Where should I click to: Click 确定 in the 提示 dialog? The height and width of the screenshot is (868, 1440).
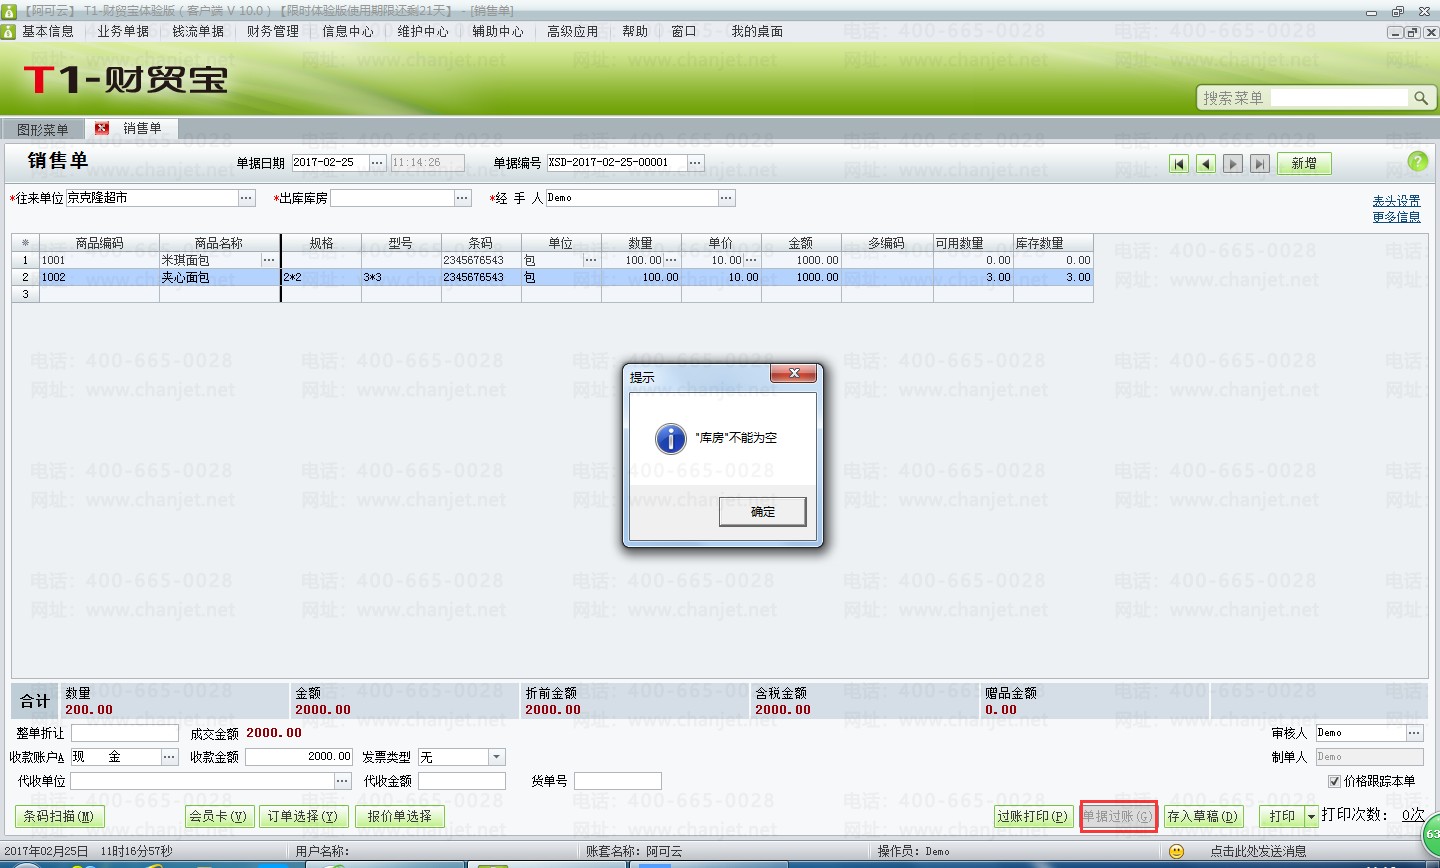[763, 512]
